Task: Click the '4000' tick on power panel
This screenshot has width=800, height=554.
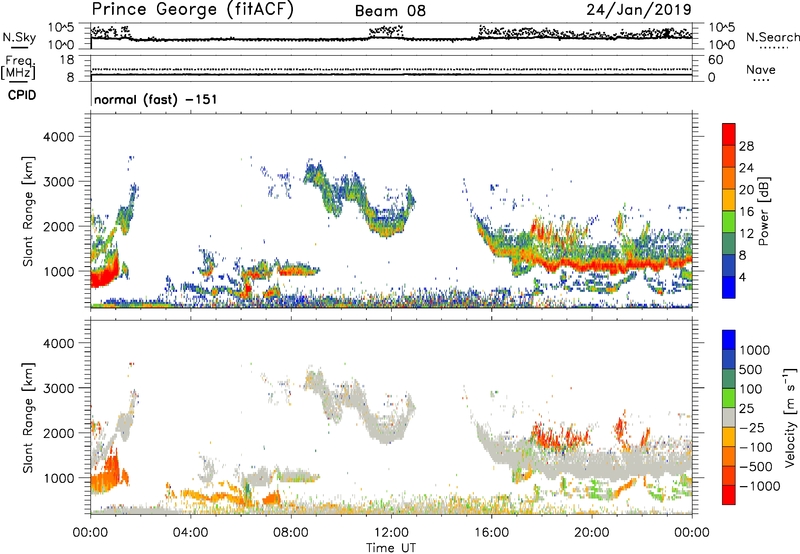Action: pyautogui.click(x=58, y=137)
